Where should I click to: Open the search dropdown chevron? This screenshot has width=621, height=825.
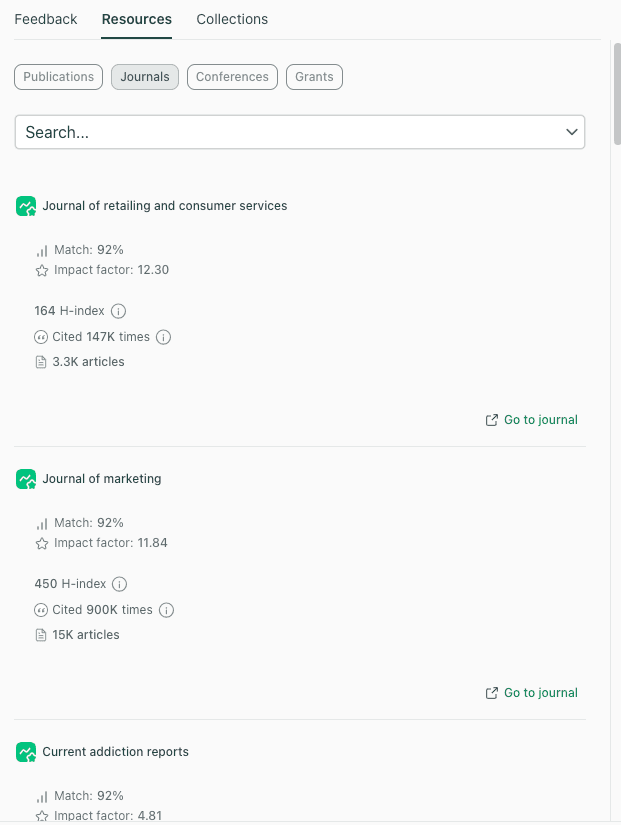point(571,131)
